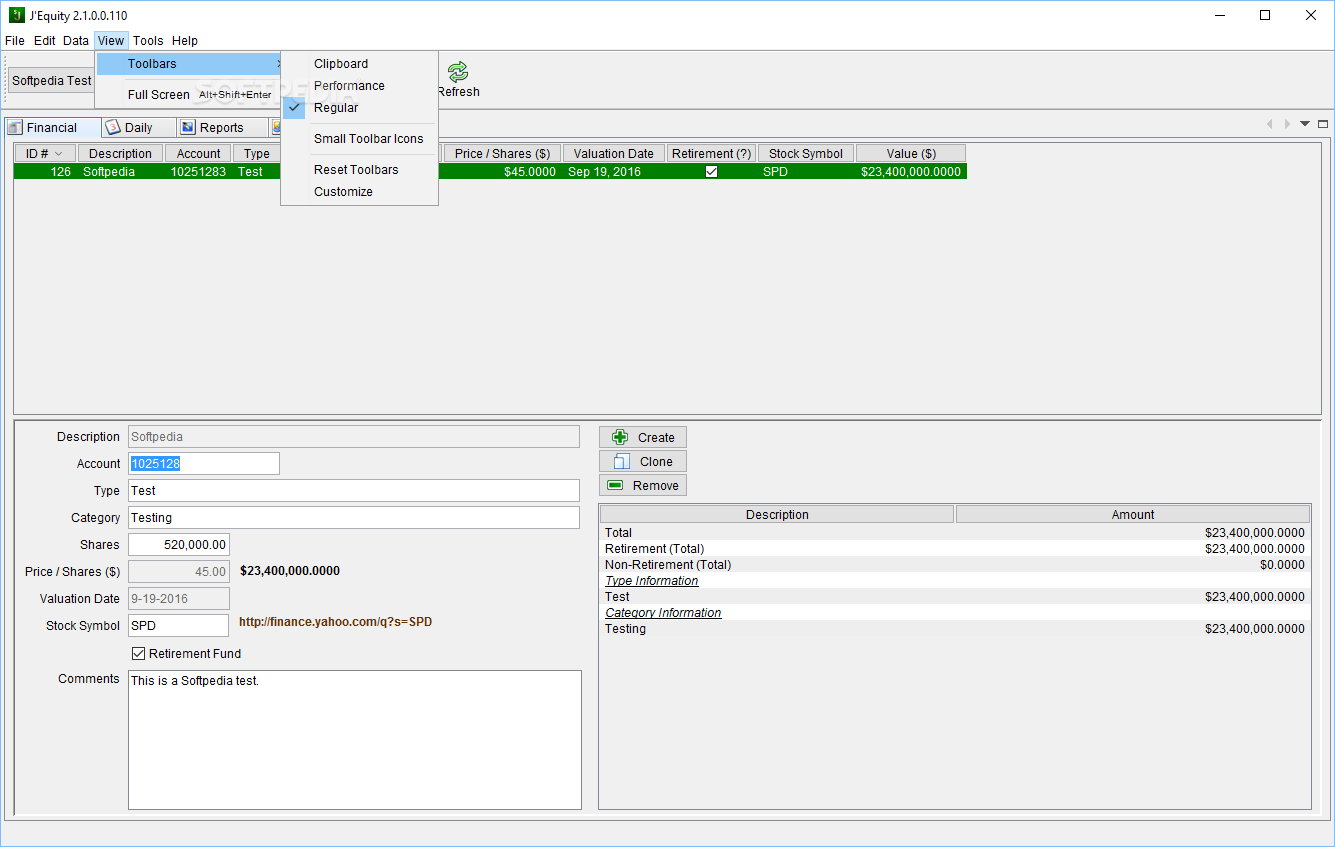Click the Remove button
Viewport: 1335px width, 847px height.
pos(643,485)
